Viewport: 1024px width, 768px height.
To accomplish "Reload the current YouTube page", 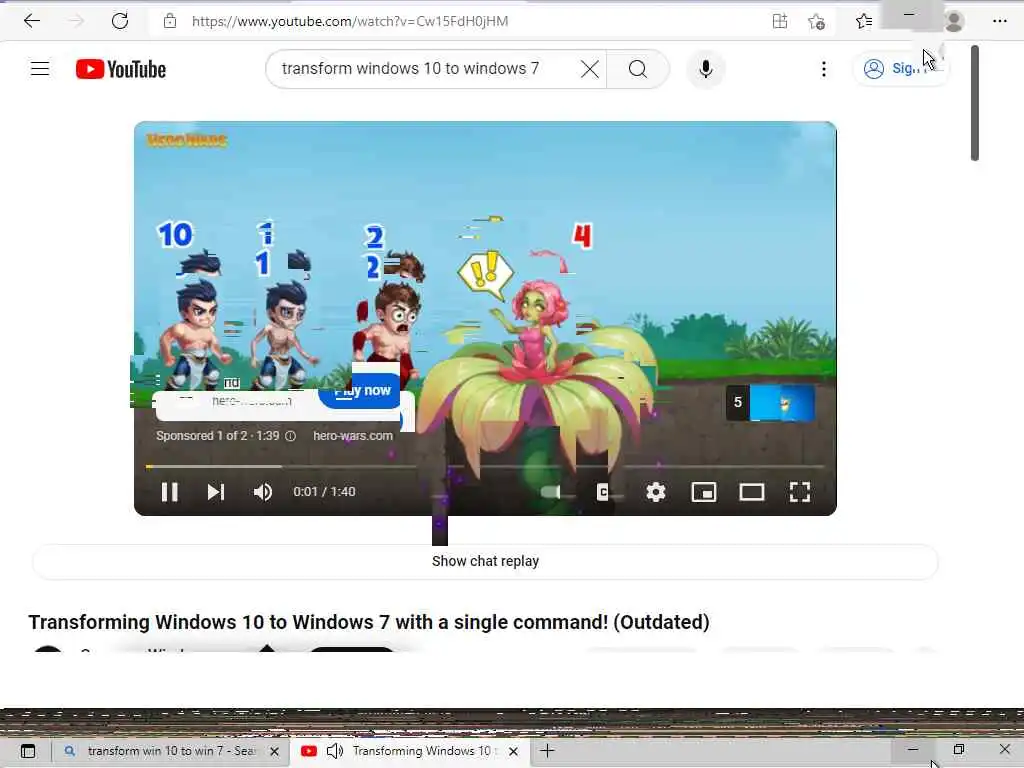I will [x=120, y=21].
